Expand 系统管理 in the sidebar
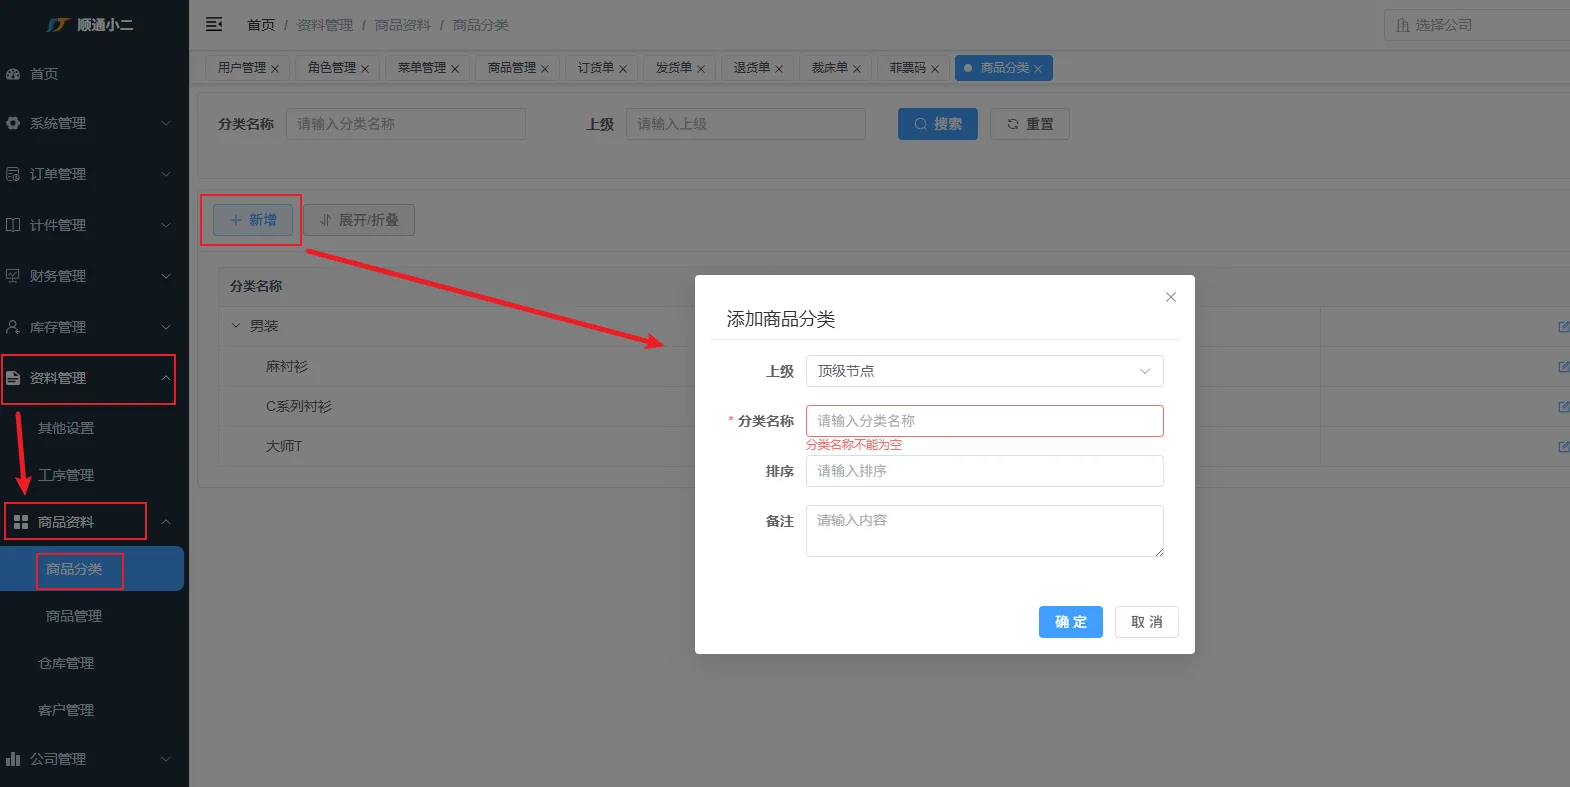Image resolution: width=1570 pixels, height=787 pixels. click(88, 123)
